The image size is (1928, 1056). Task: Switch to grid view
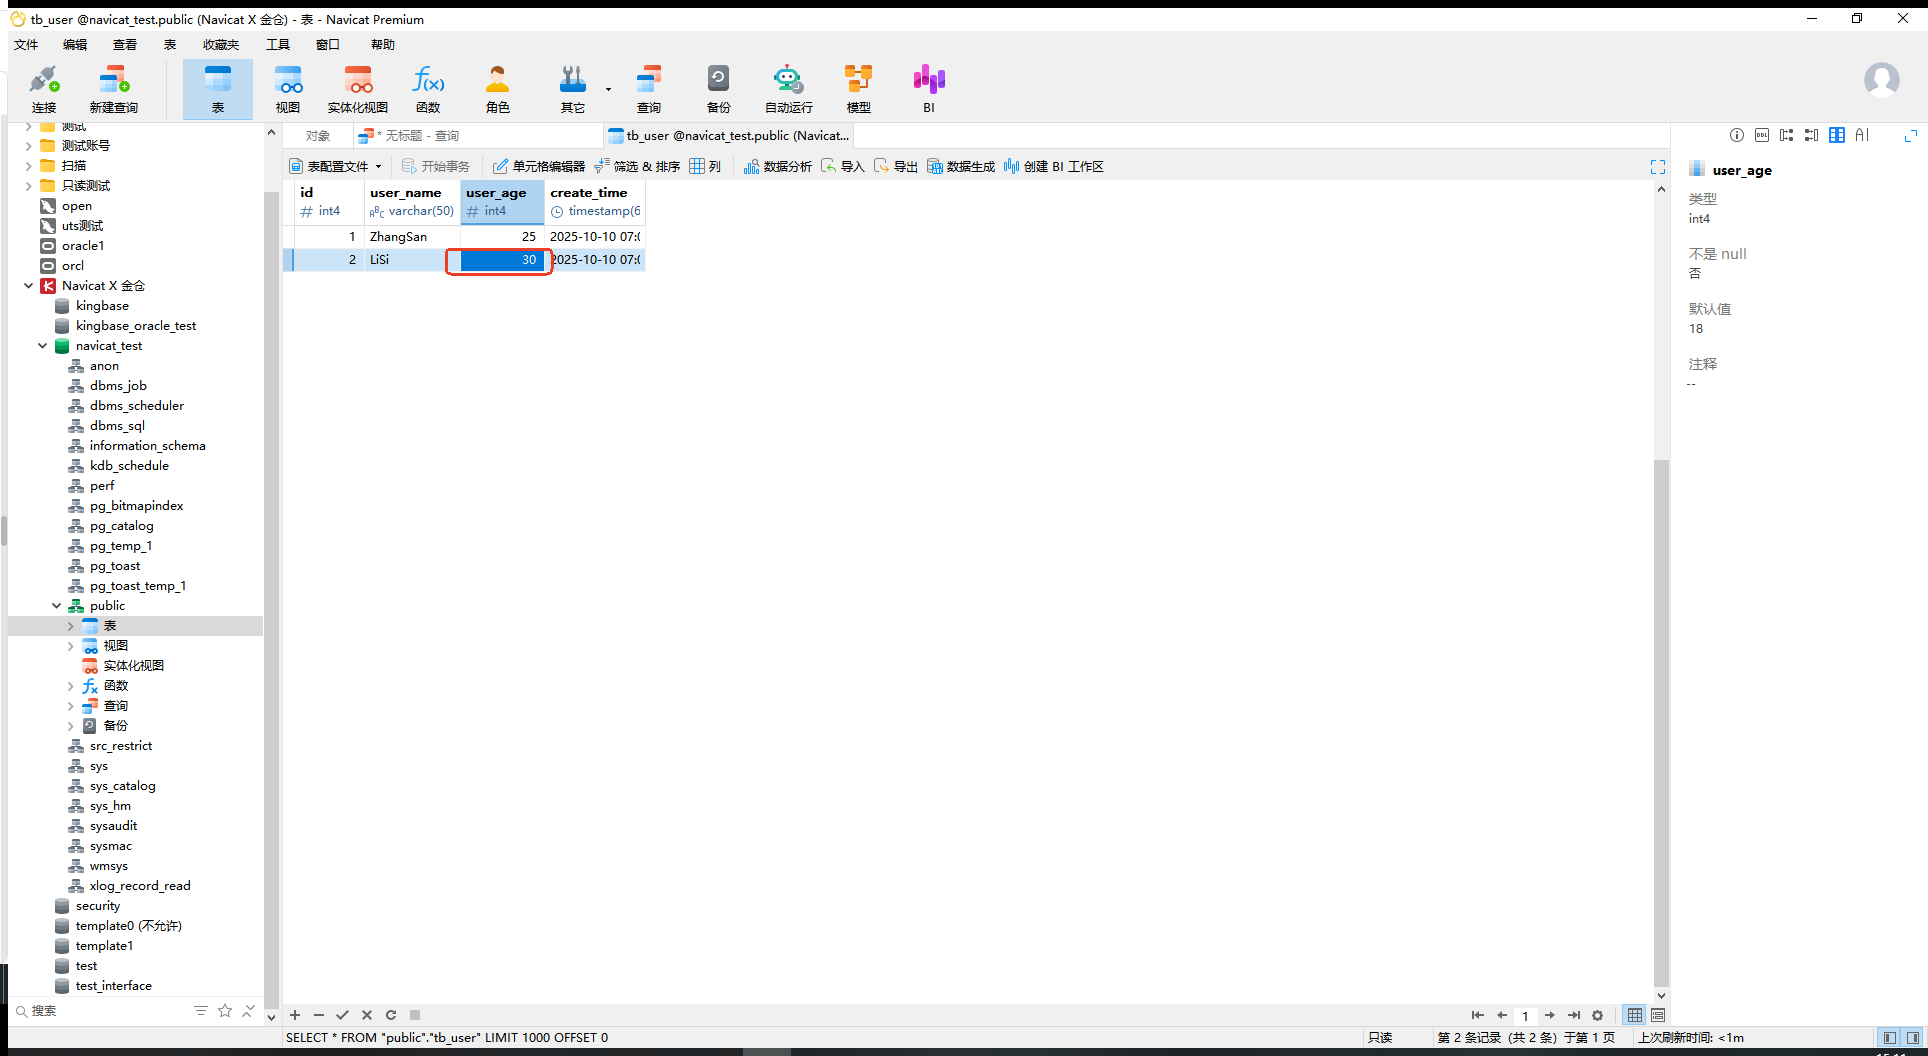[x=1635, y=1015]
